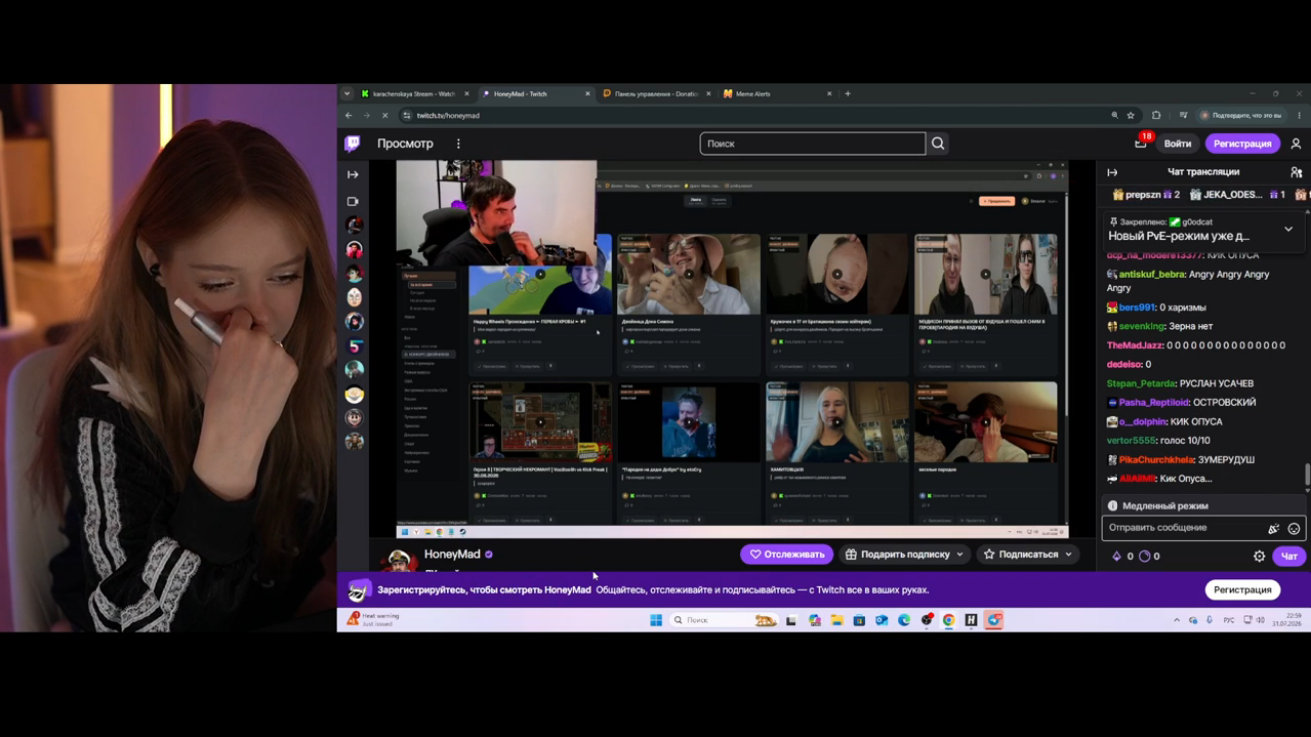Click the Windows taskbar search box

(x=724, y=620)
